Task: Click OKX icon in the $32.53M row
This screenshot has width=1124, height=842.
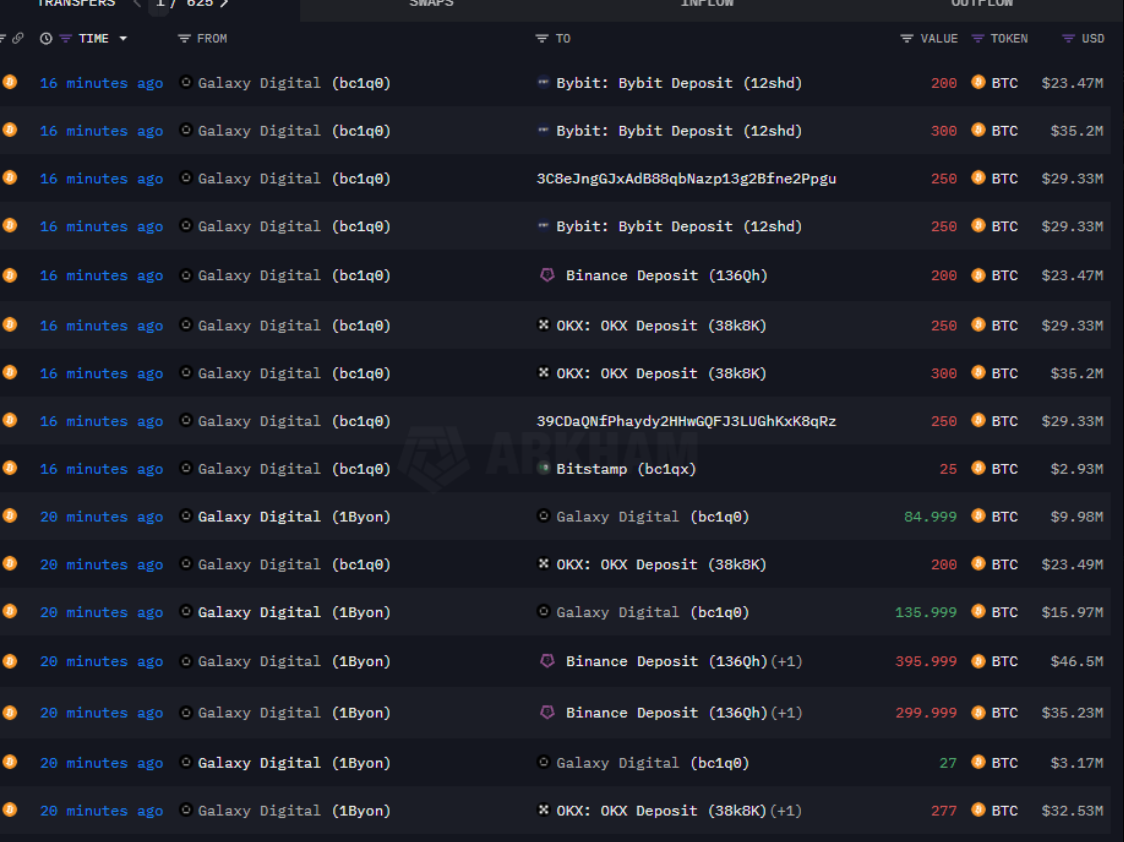Action: click(543, 810)
